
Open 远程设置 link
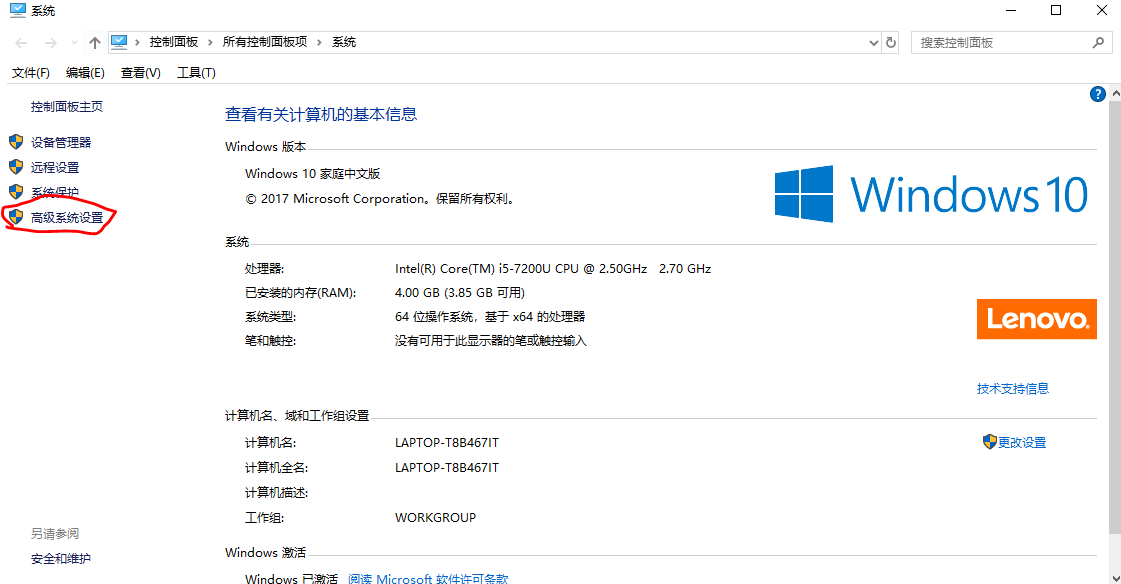pos(55,167)
